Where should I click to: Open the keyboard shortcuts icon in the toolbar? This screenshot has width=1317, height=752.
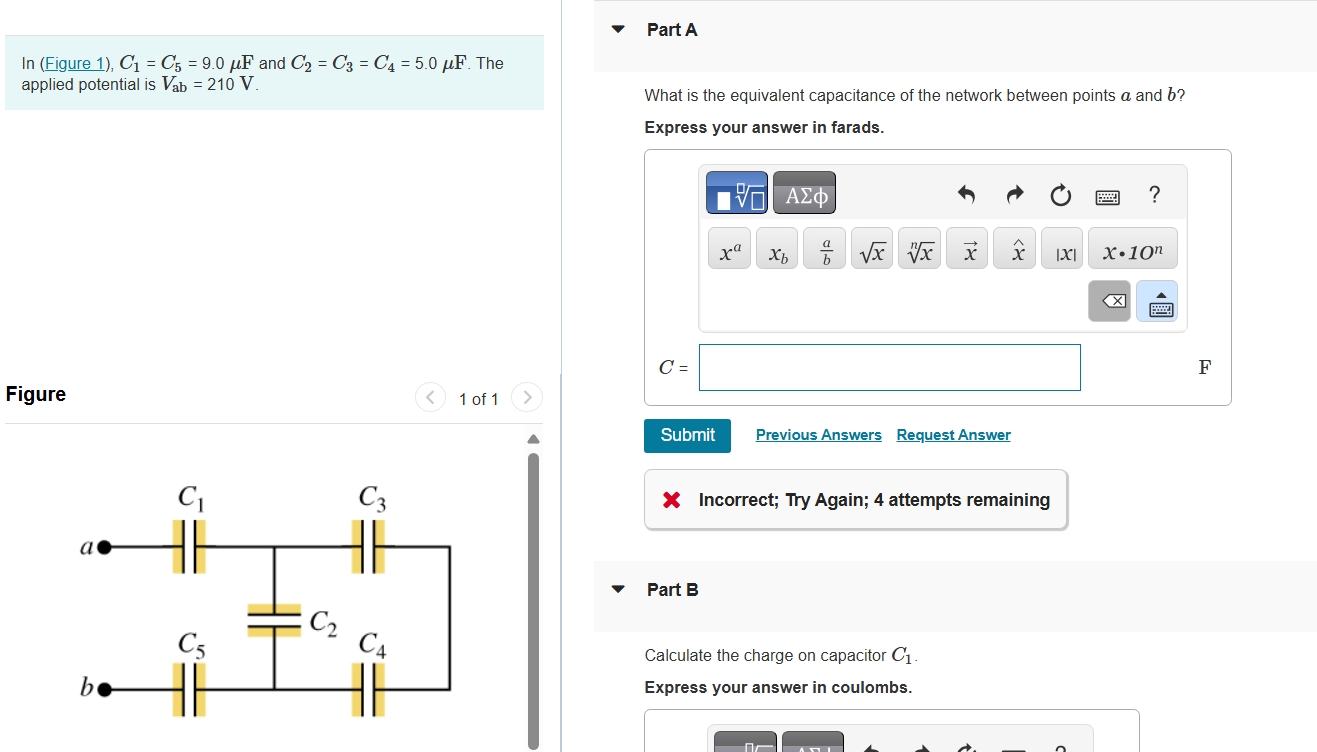[1108, 196]
